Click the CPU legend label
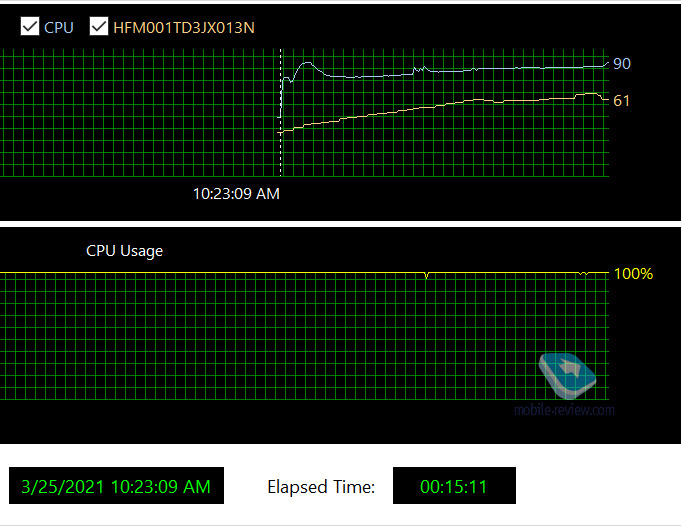This screenshot has height=526, width=681. coord(59,27)
